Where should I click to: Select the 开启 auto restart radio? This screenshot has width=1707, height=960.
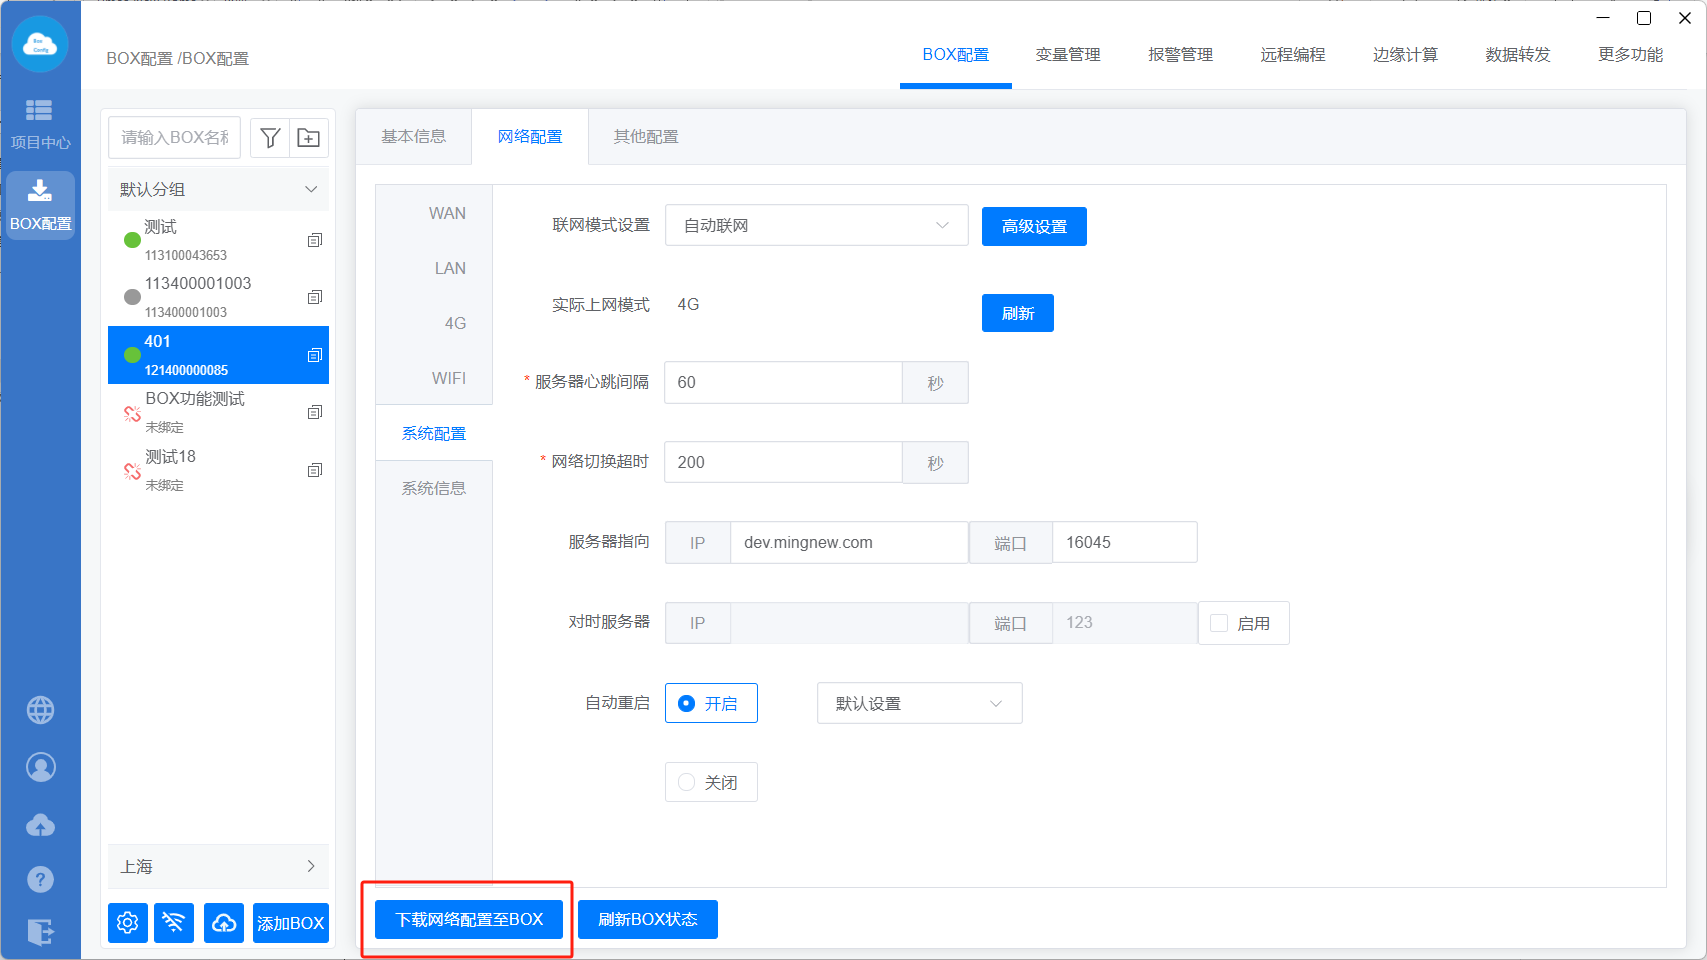tap(687, 703)
